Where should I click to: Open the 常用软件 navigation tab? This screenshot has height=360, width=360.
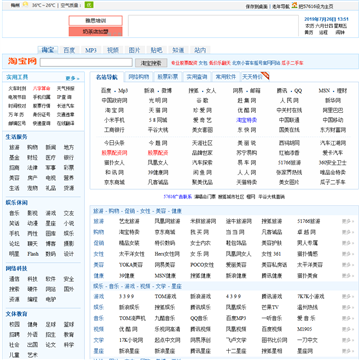coord(226,77)
